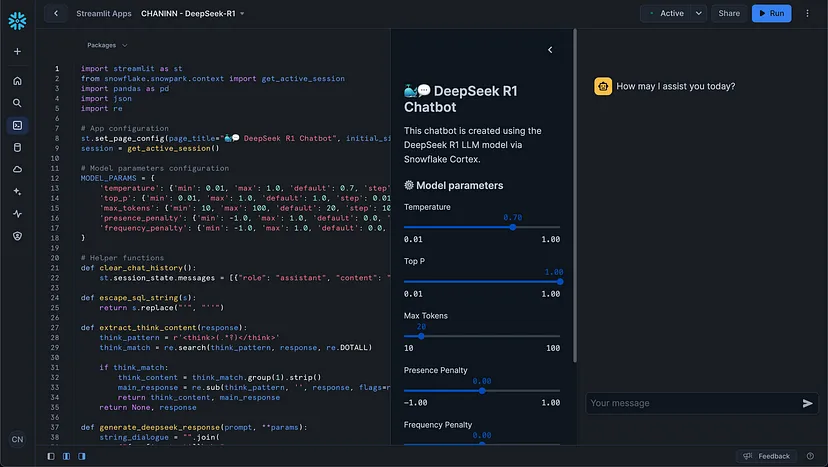Click the app sidebar vertical scrollbar
828x467 pixels.
575,195
